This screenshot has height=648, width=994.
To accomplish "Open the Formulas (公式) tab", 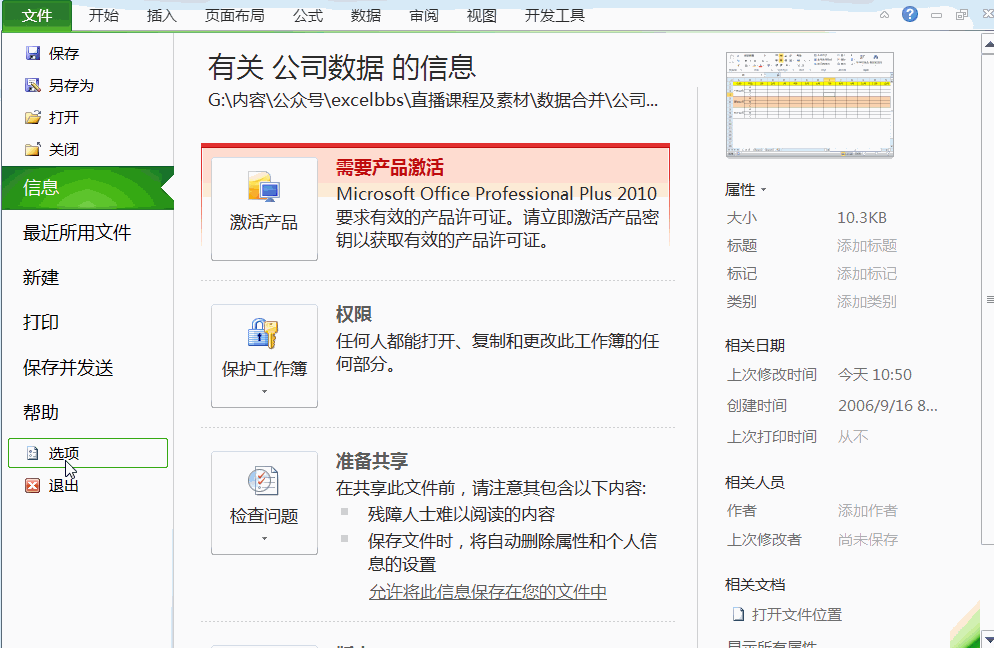I will point(308,15).
